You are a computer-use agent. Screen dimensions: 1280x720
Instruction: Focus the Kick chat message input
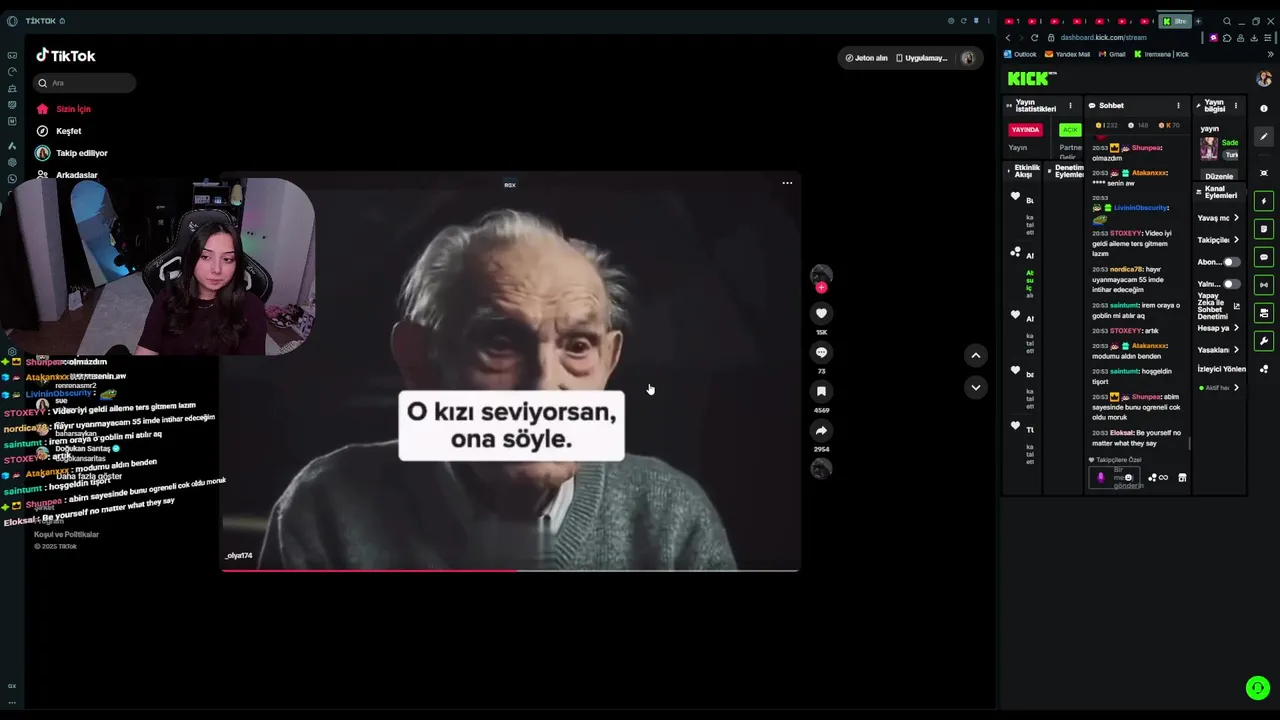pos(1115,478)
